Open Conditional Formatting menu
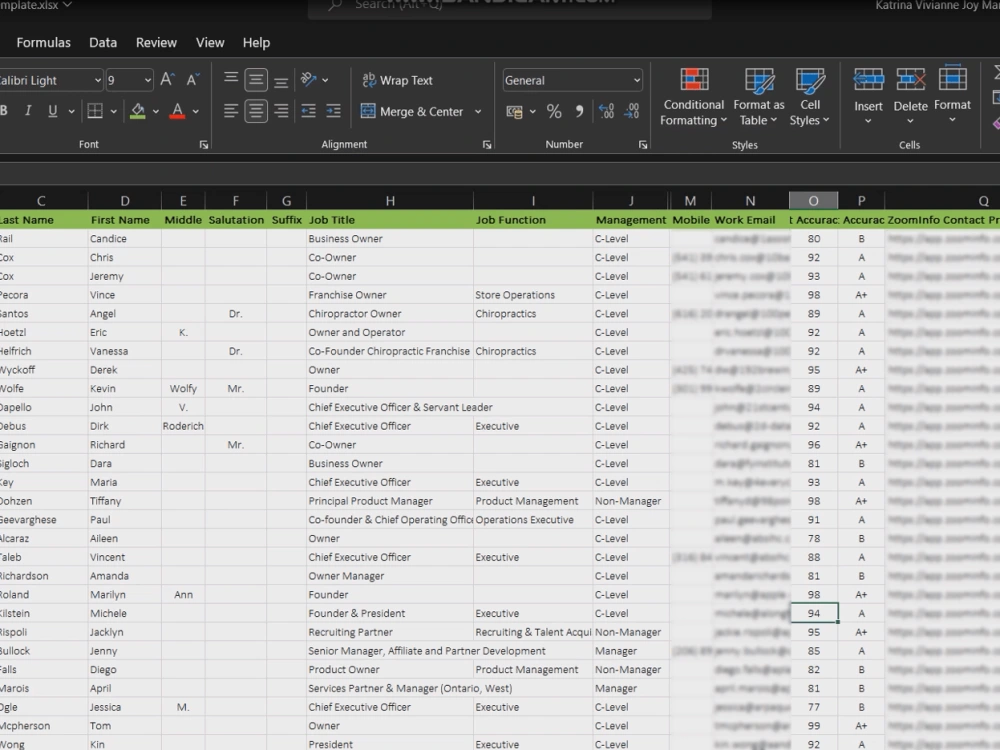Viewport: 1000px width, 750px height. tap(693, 96)
